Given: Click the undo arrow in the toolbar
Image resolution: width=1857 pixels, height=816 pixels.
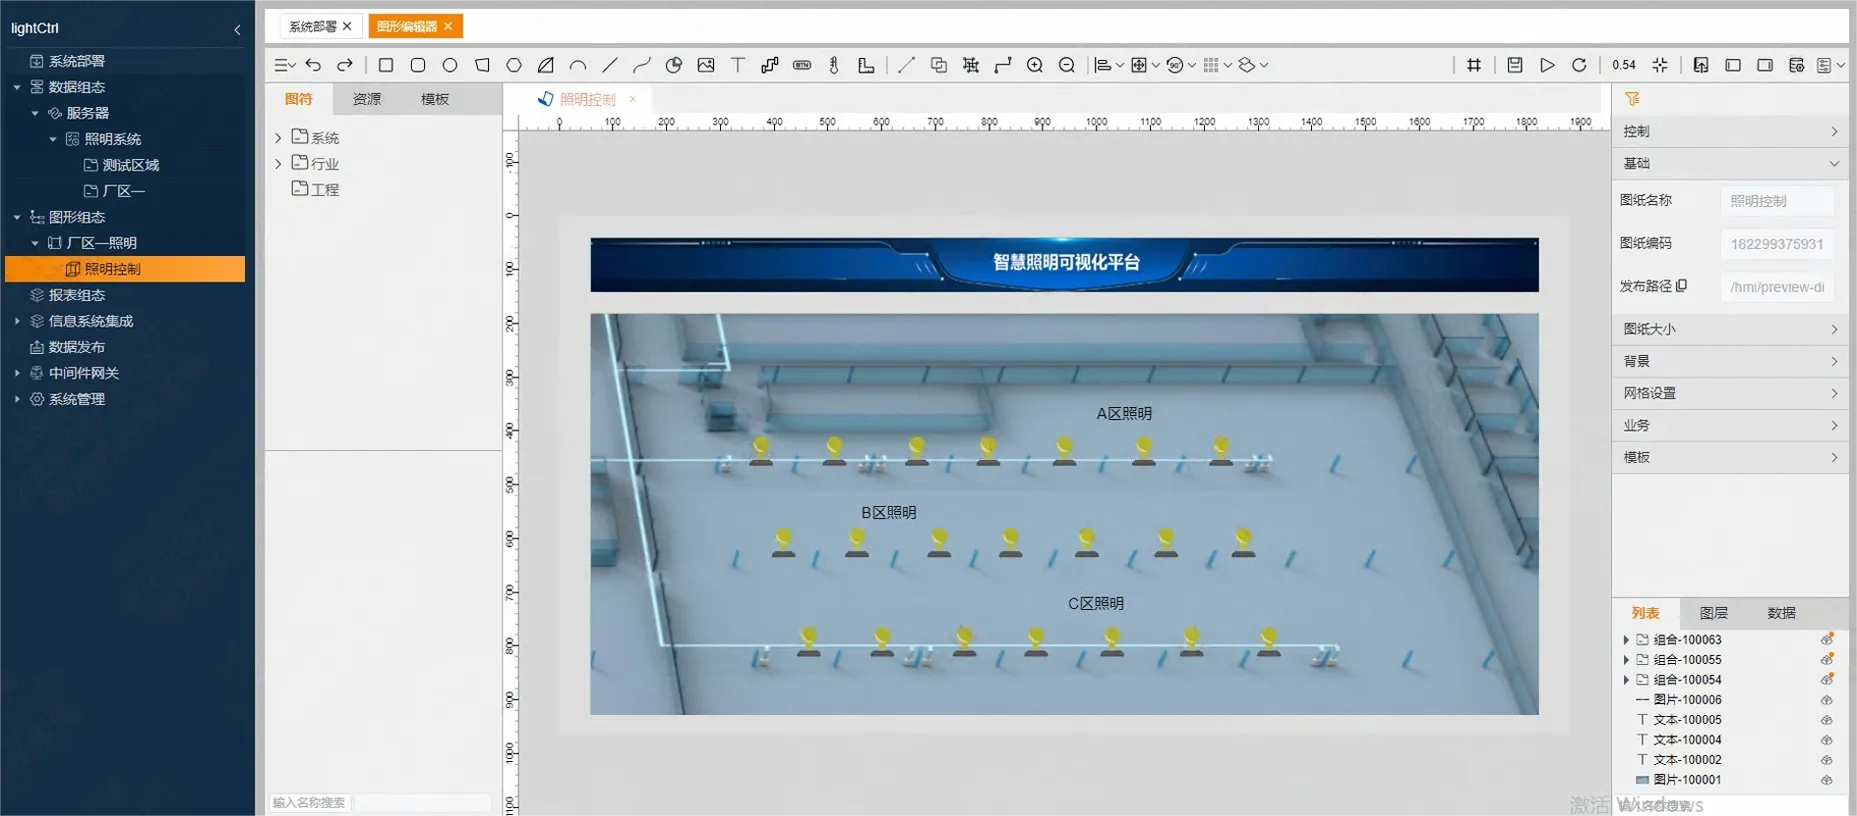Looking at the screenshot, I should pyautogui.click(x=313, y=65).
